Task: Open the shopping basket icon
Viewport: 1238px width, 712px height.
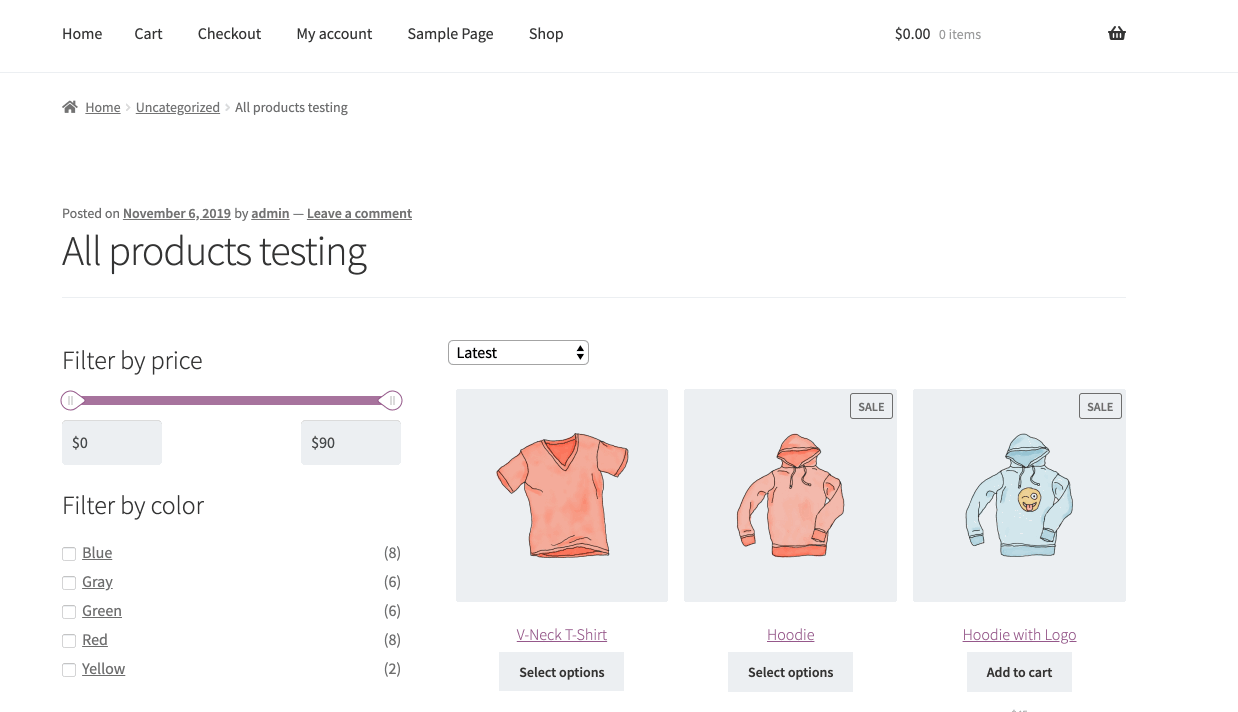Action: click(x=1116, y=33)
